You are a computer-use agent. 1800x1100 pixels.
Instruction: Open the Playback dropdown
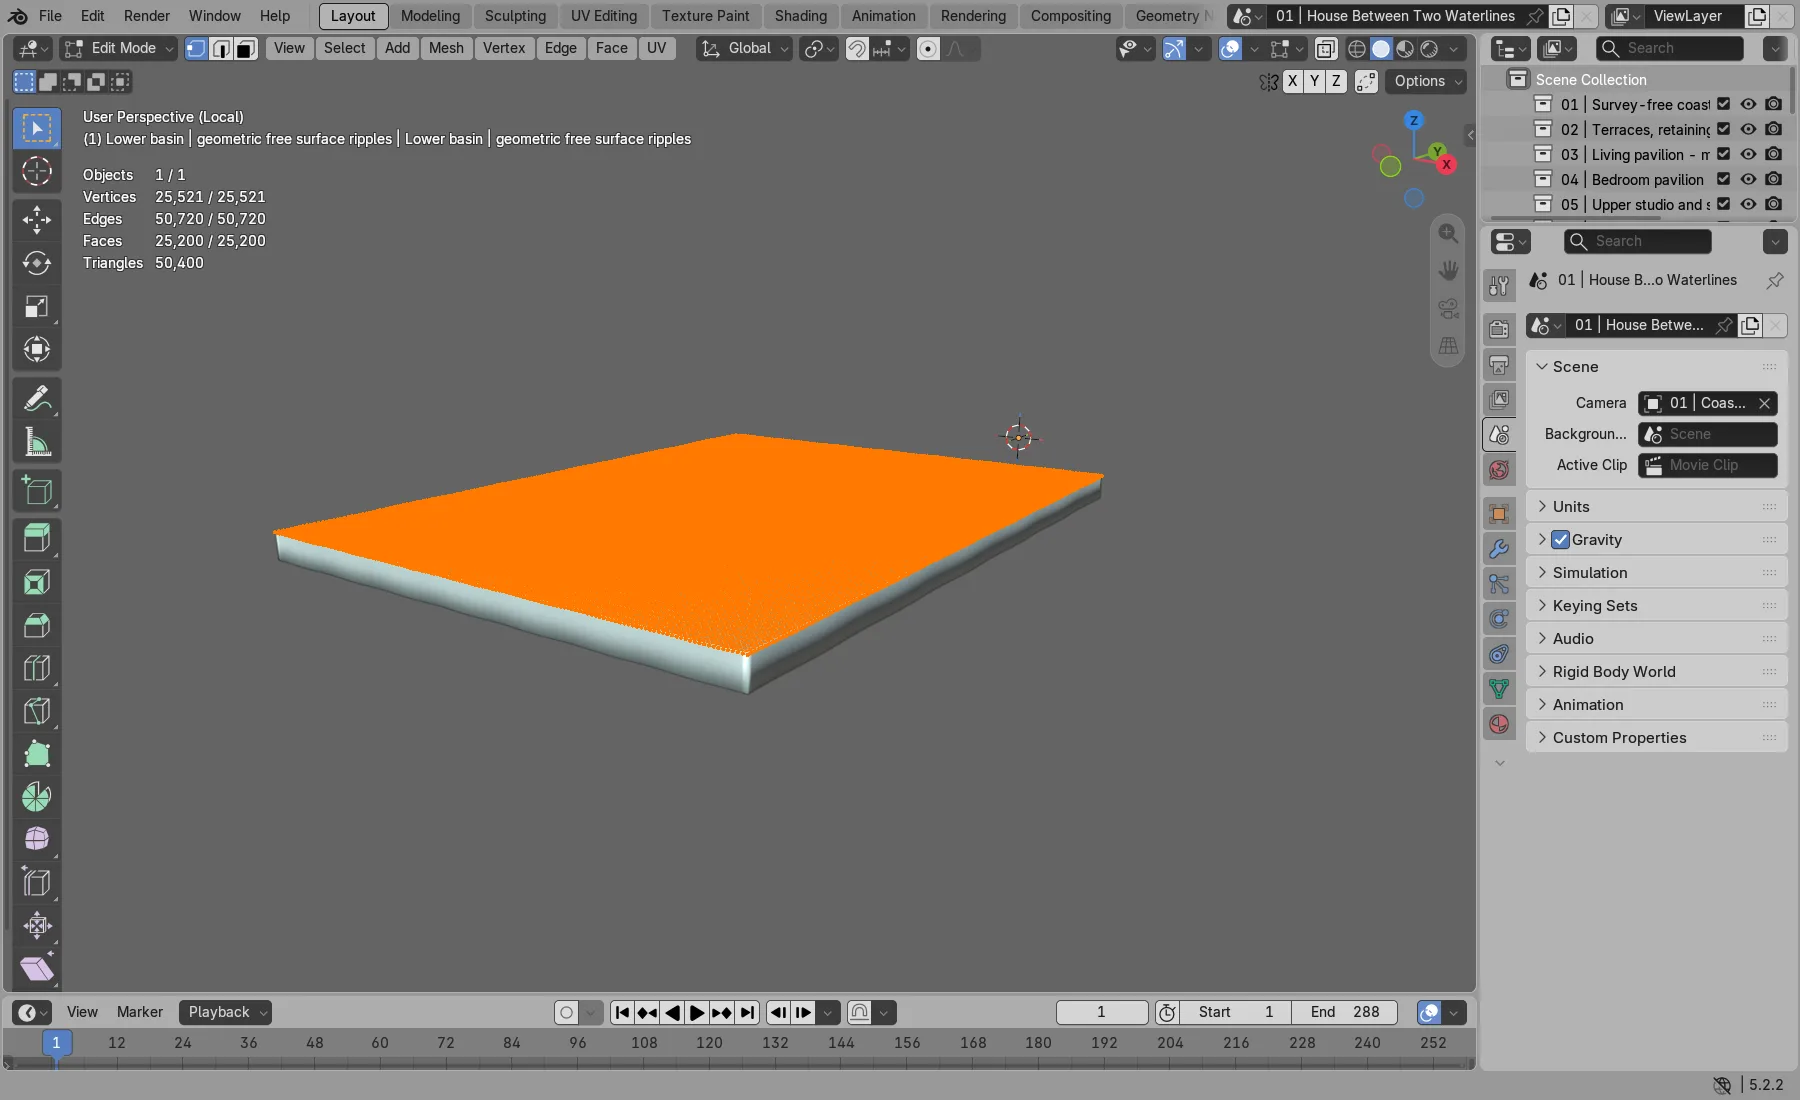click(226, 1012)
